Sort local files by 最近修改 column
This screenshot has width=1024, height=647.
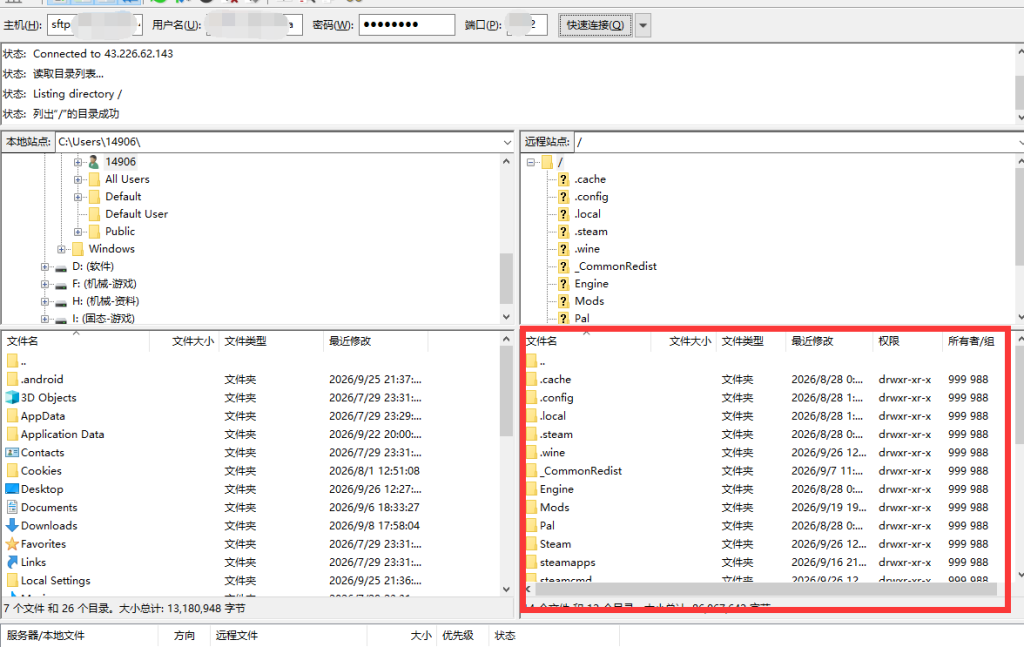tap(376, 341)
